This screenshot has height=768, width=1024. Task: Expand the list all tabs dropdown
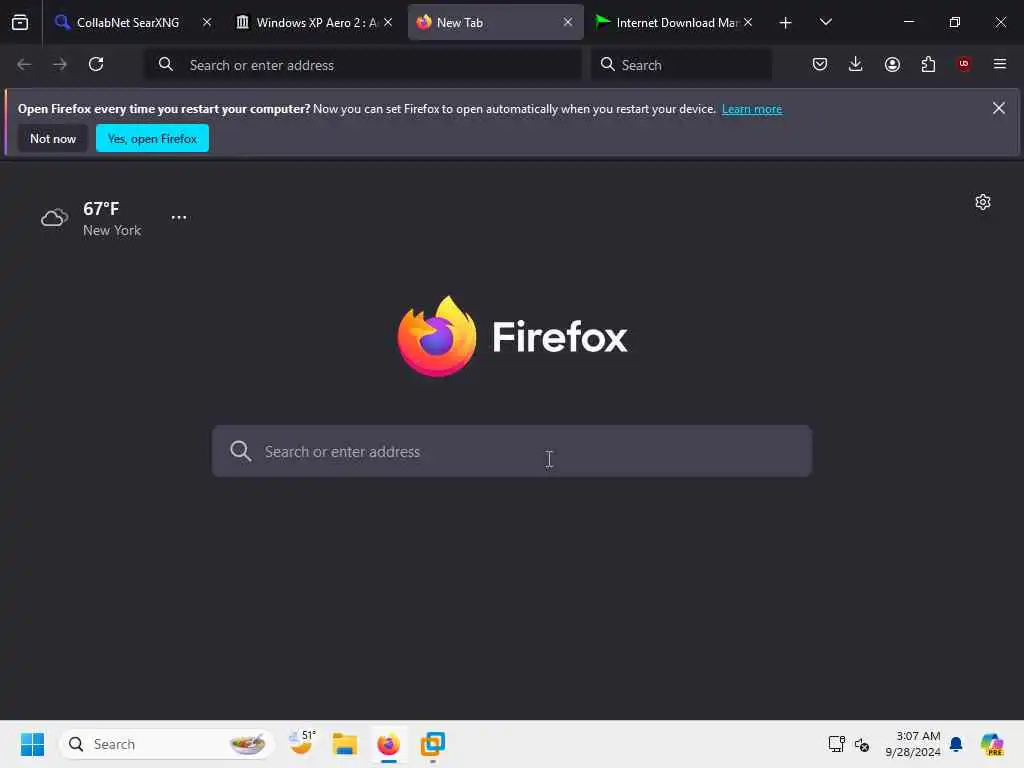(825, 22)
